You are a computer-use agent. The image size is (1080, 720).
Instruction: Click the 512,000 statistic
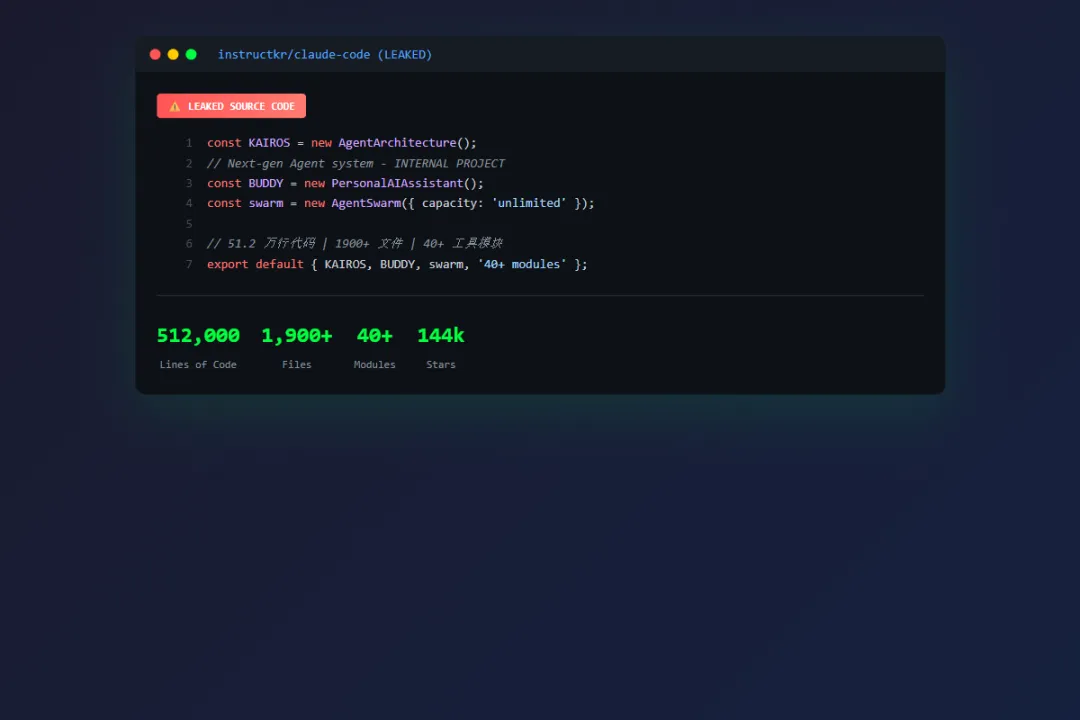coord(198,336)
